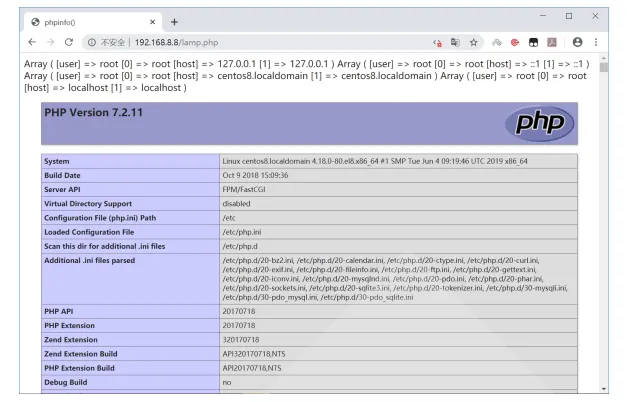Click the forward navigation arrow
Screen dimensions: 627x402
pyautogui.click(x=50, y=42)
